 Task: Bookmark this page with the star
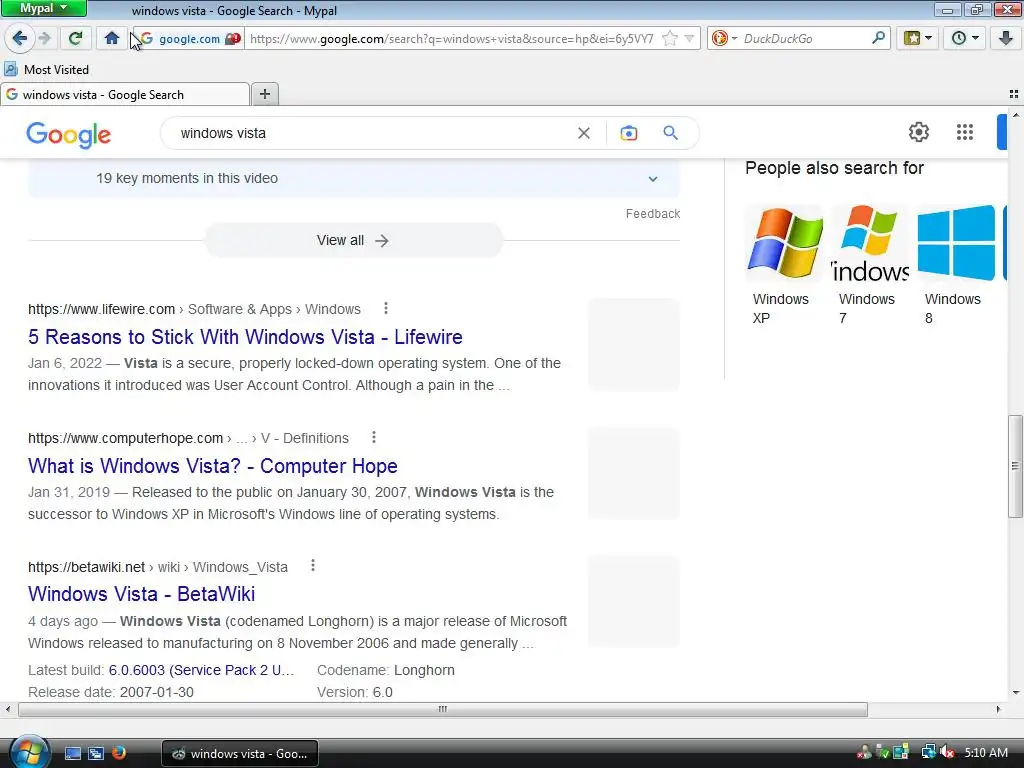669,39
